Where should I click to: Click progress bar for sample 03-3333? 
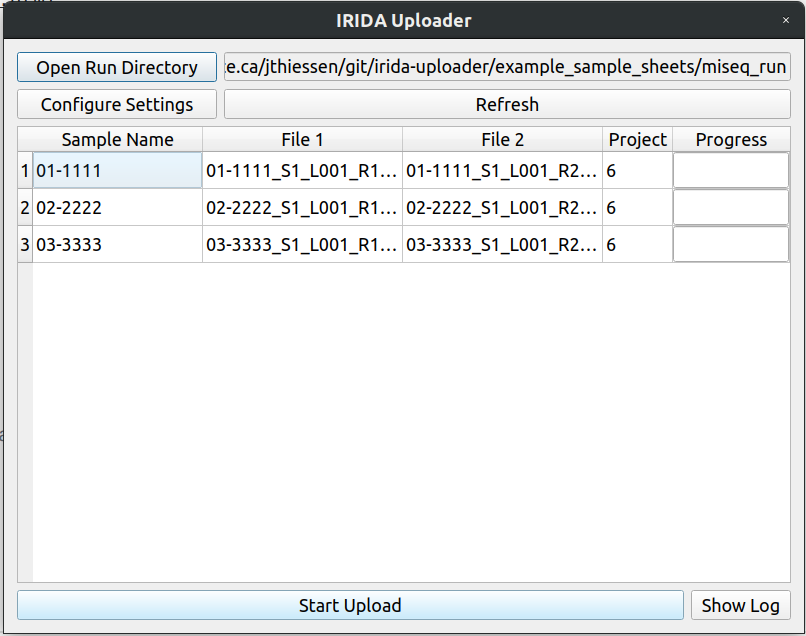click(731, 244)
